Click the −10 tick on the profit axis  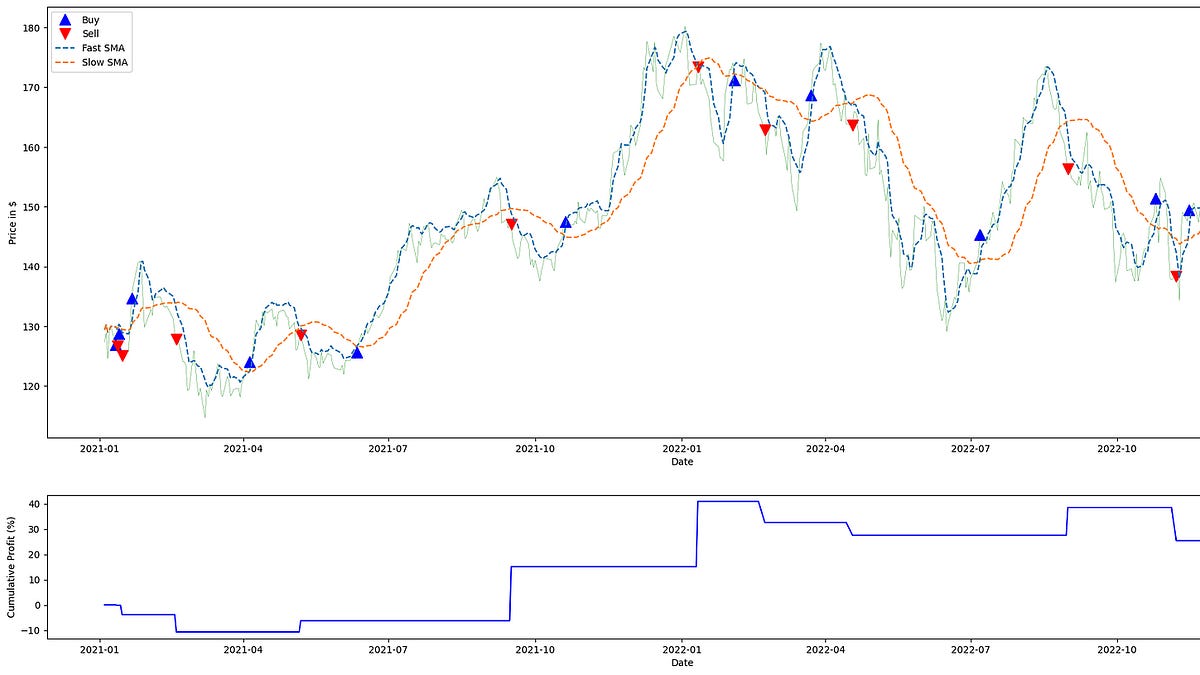[30, 631]
